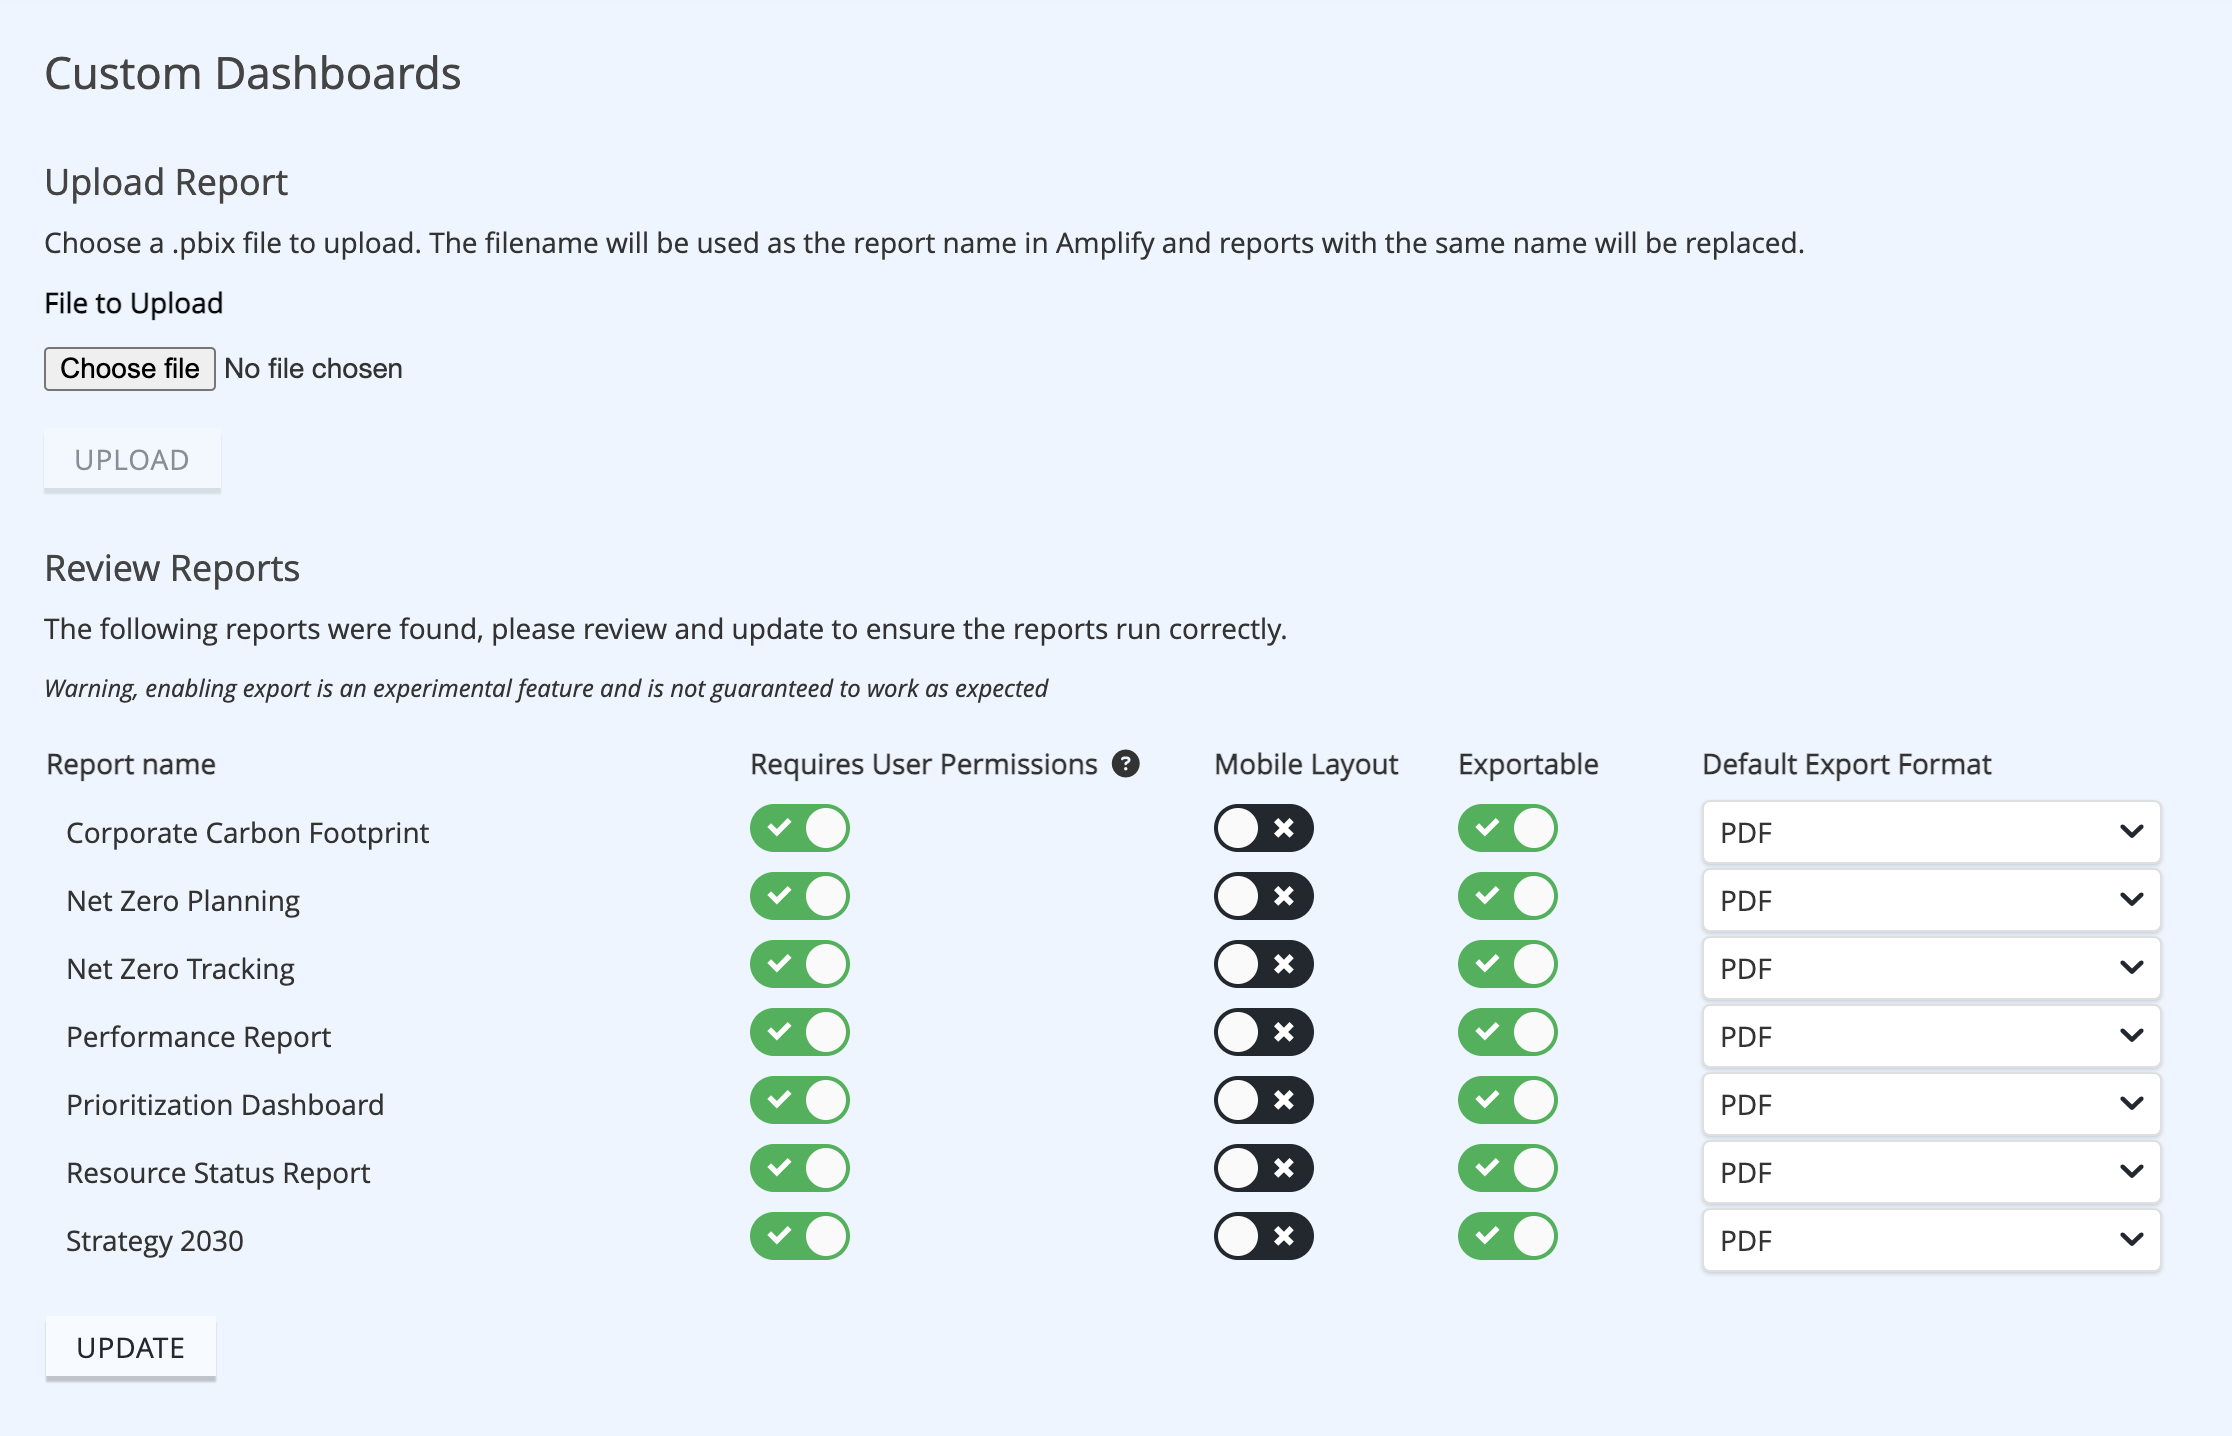Click the UPDATE button
The height and width of the screenshot is (1436, 2232).
(x=131, y=1348)
